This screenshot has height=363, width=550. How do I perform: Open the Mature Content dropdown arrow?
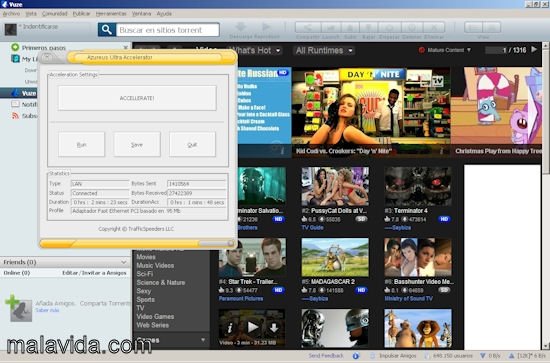469,50
